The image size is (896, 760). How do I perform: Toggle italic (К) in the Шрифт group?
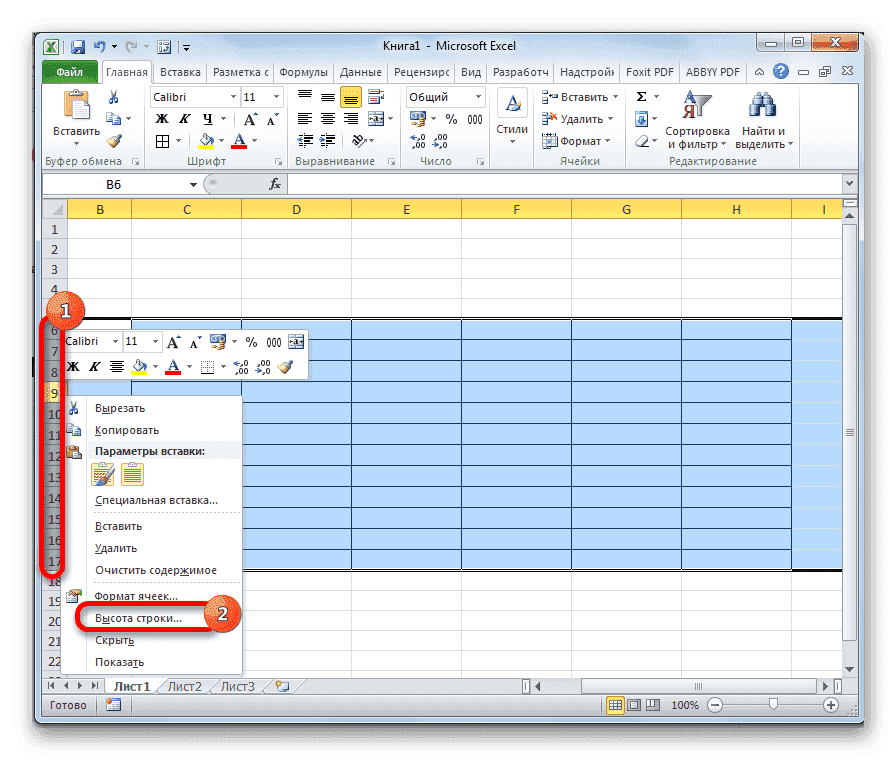(183, 118)
